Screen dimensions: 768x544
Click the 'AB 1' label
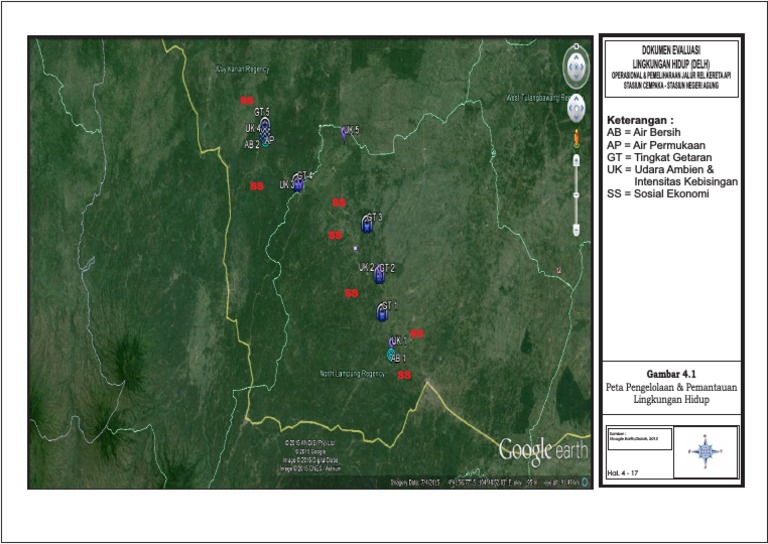click(399, 358)
